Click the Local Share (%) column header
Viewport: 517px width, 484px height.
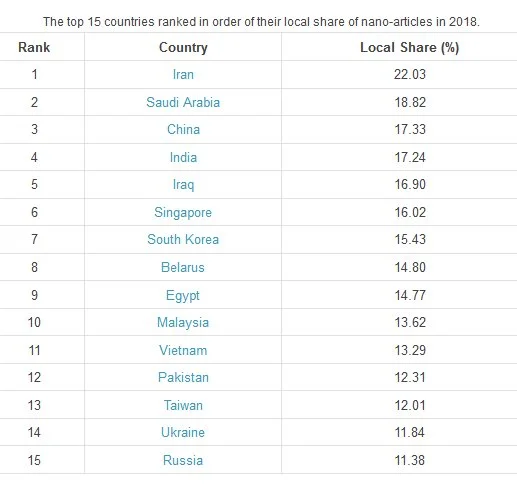pos(410,47)
